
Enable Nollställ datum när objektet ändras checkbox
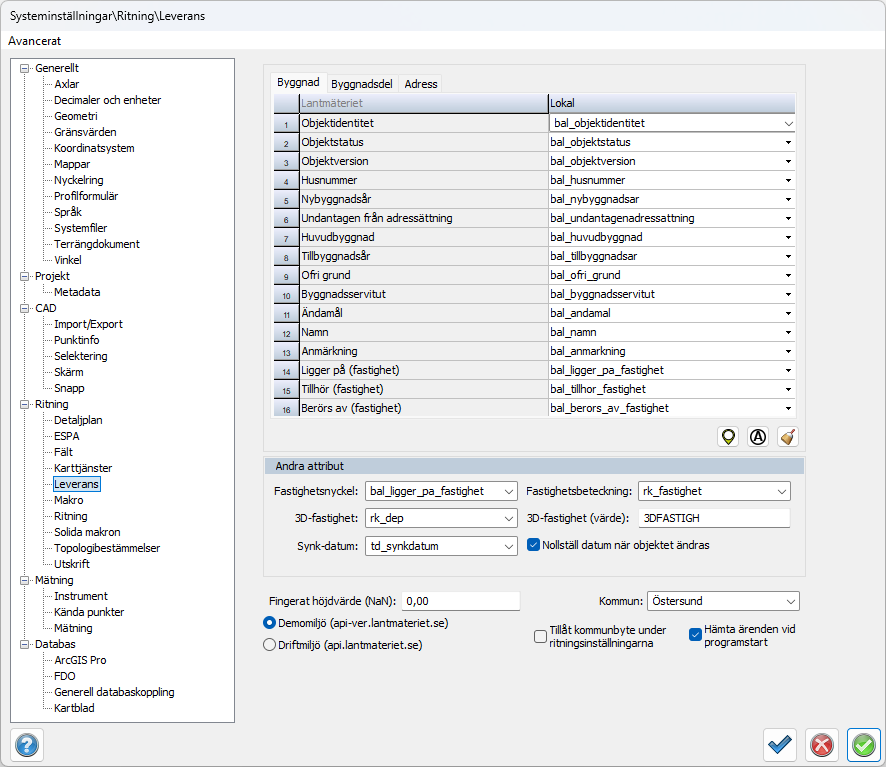[535, 545]
